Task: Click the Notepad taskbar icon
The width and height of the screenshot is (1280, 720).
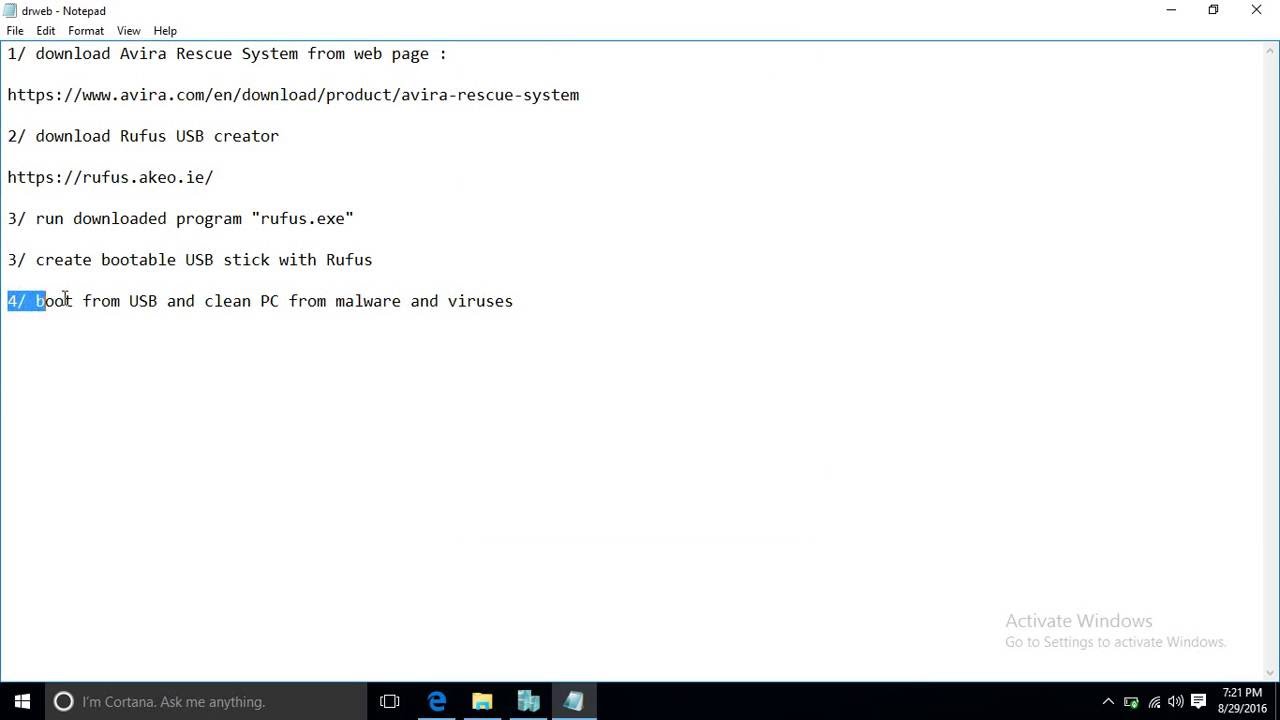Action: pyautogui.click(x=574, y=702)
